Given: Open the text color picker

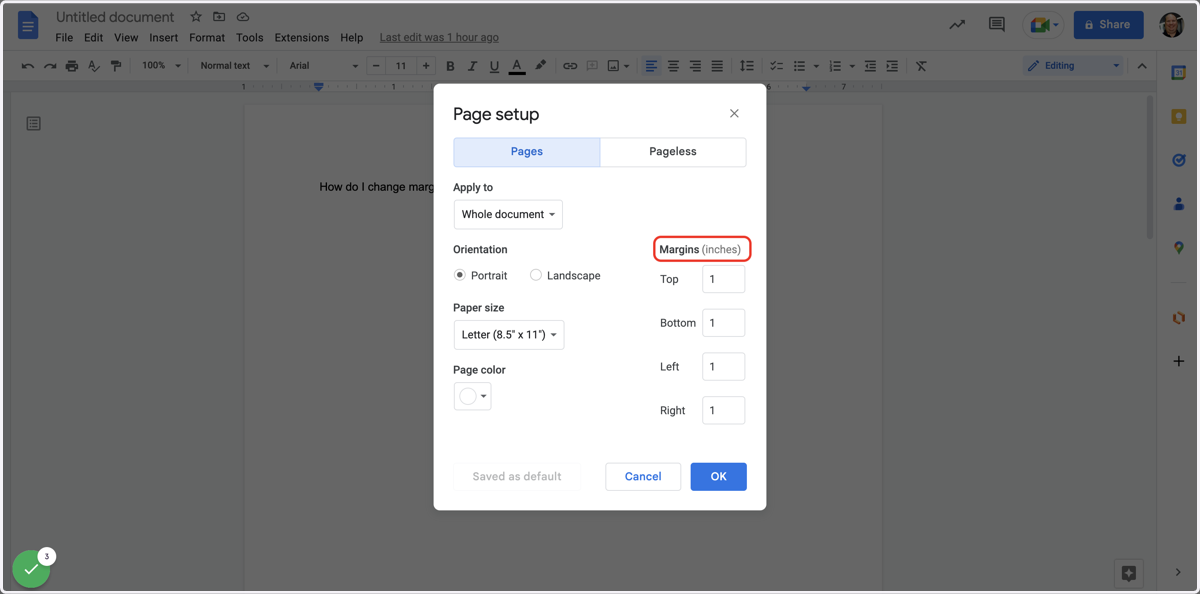Looking at the screenshot, I should tap(517, 66).
